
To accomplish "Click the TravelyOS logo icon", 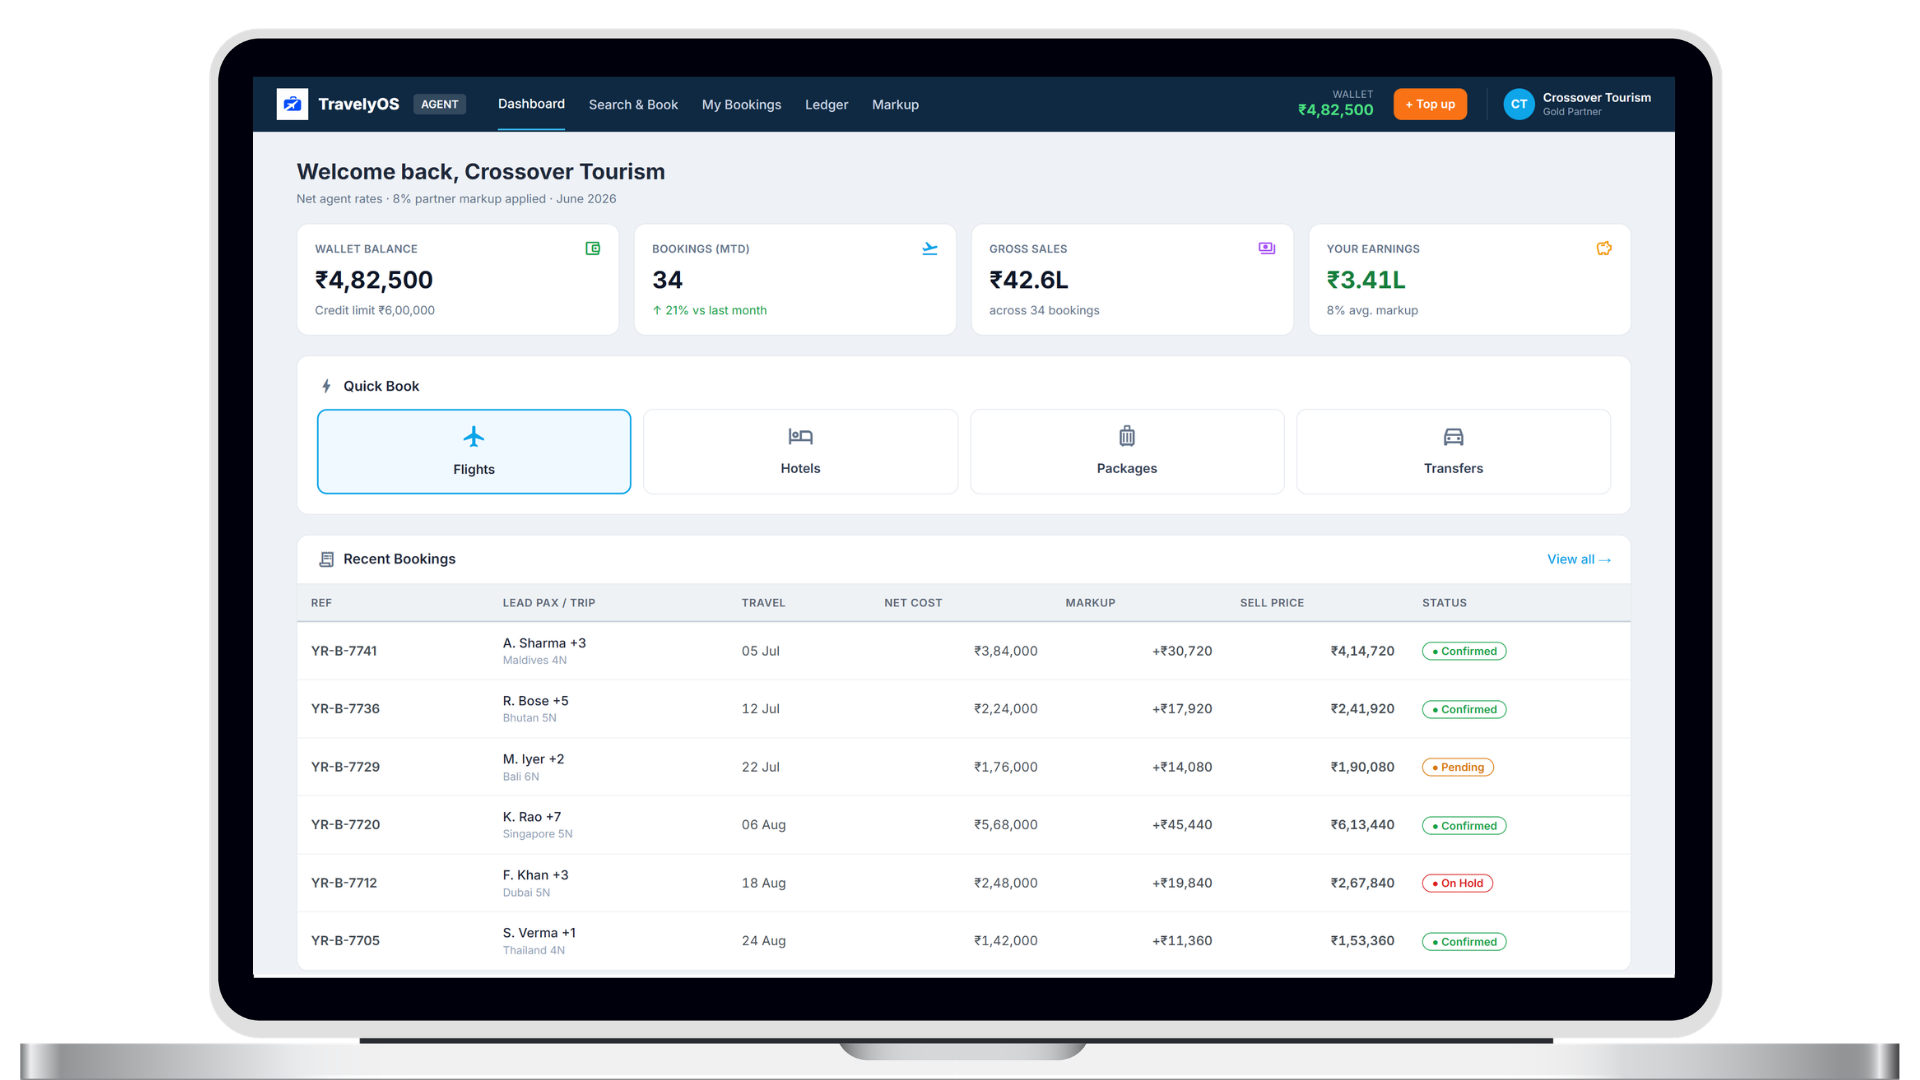I will [x=292, y=104].
